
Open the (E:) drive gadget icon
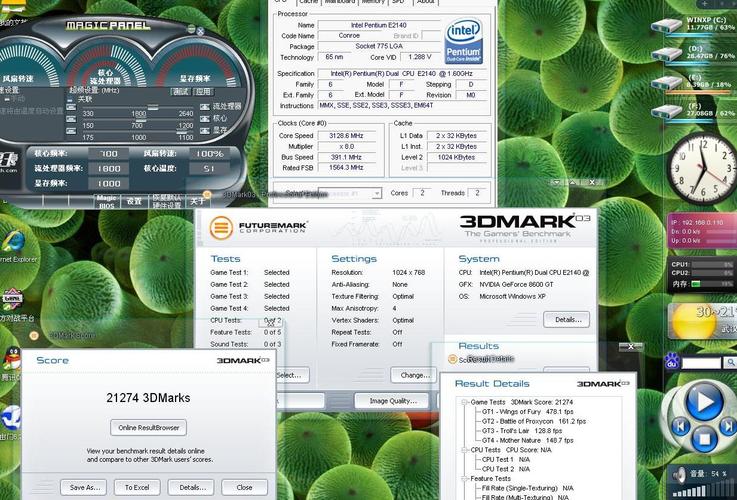(667, 83)
